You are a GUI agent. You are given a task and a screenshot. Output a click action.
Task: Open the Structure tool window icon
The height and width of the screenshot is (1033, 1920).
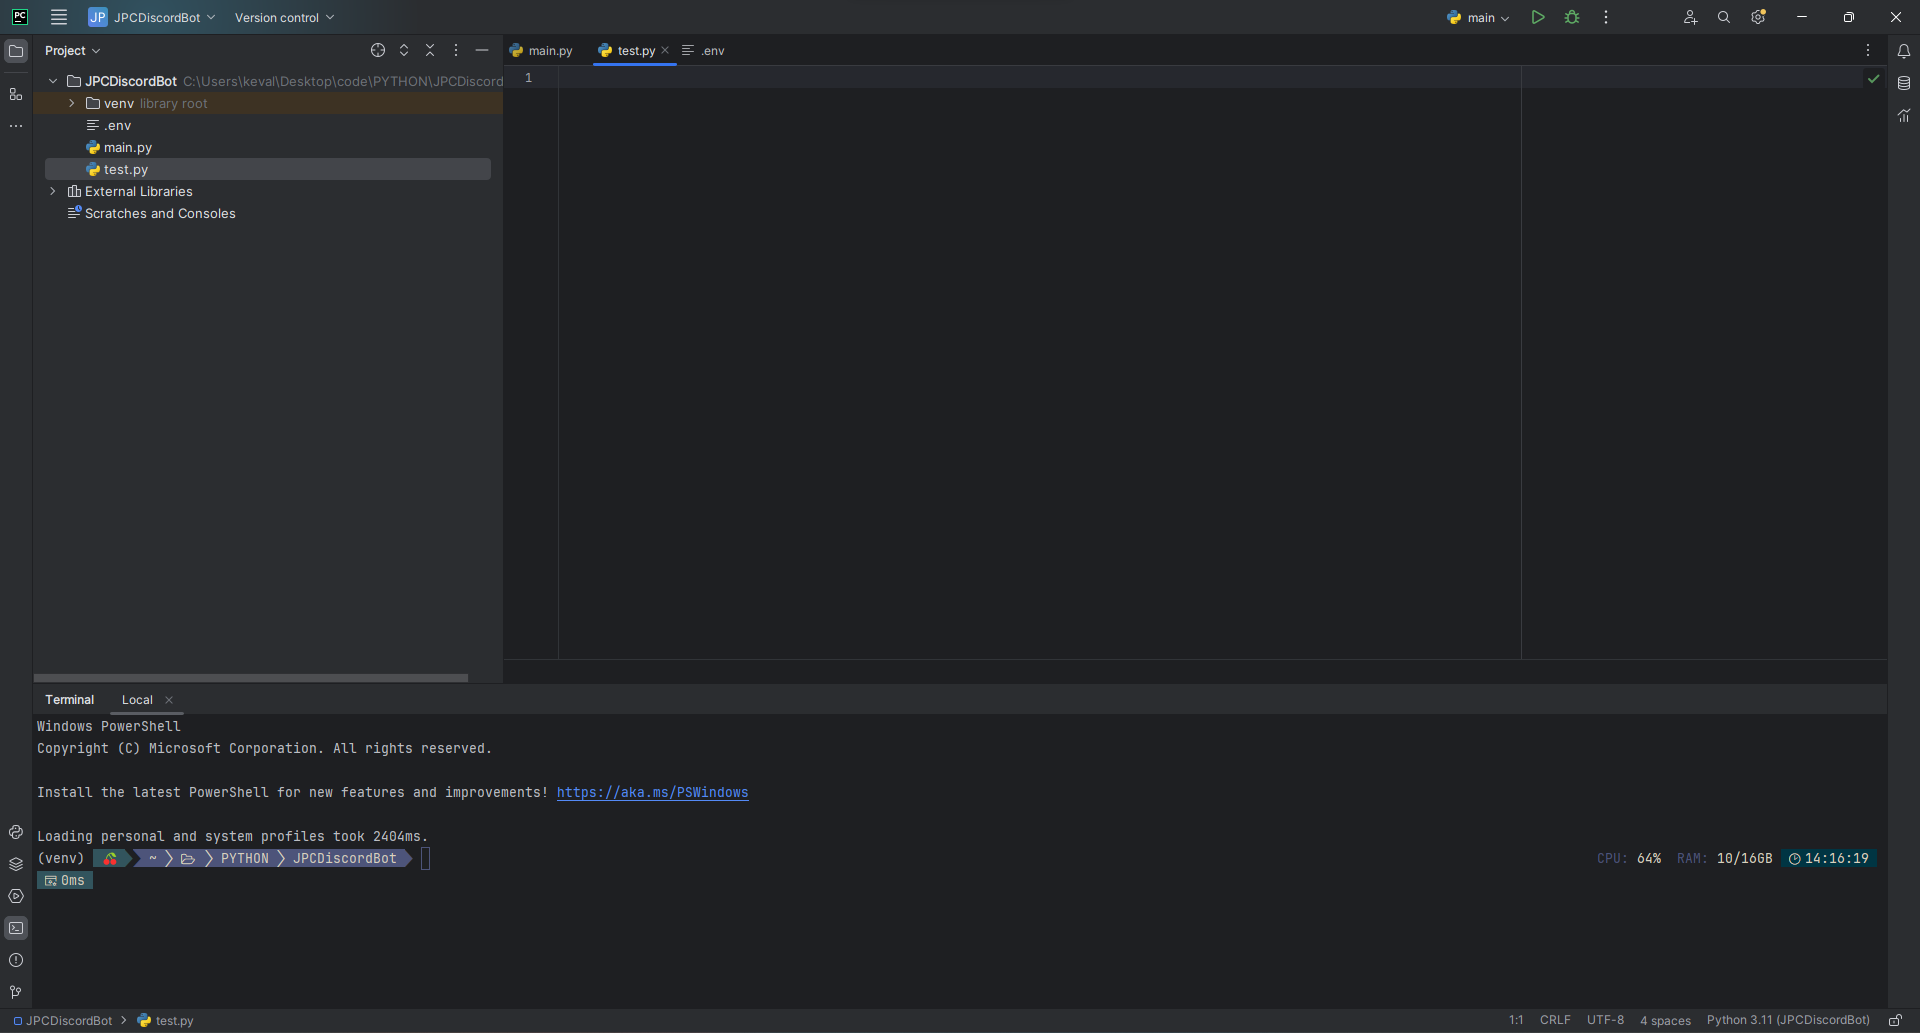16,94
